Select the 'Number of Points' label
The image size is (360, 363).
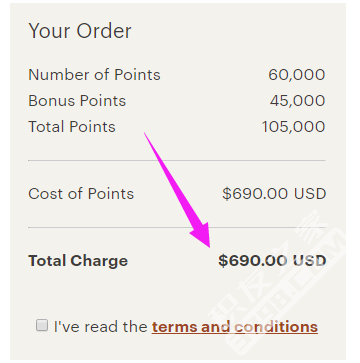94,75
